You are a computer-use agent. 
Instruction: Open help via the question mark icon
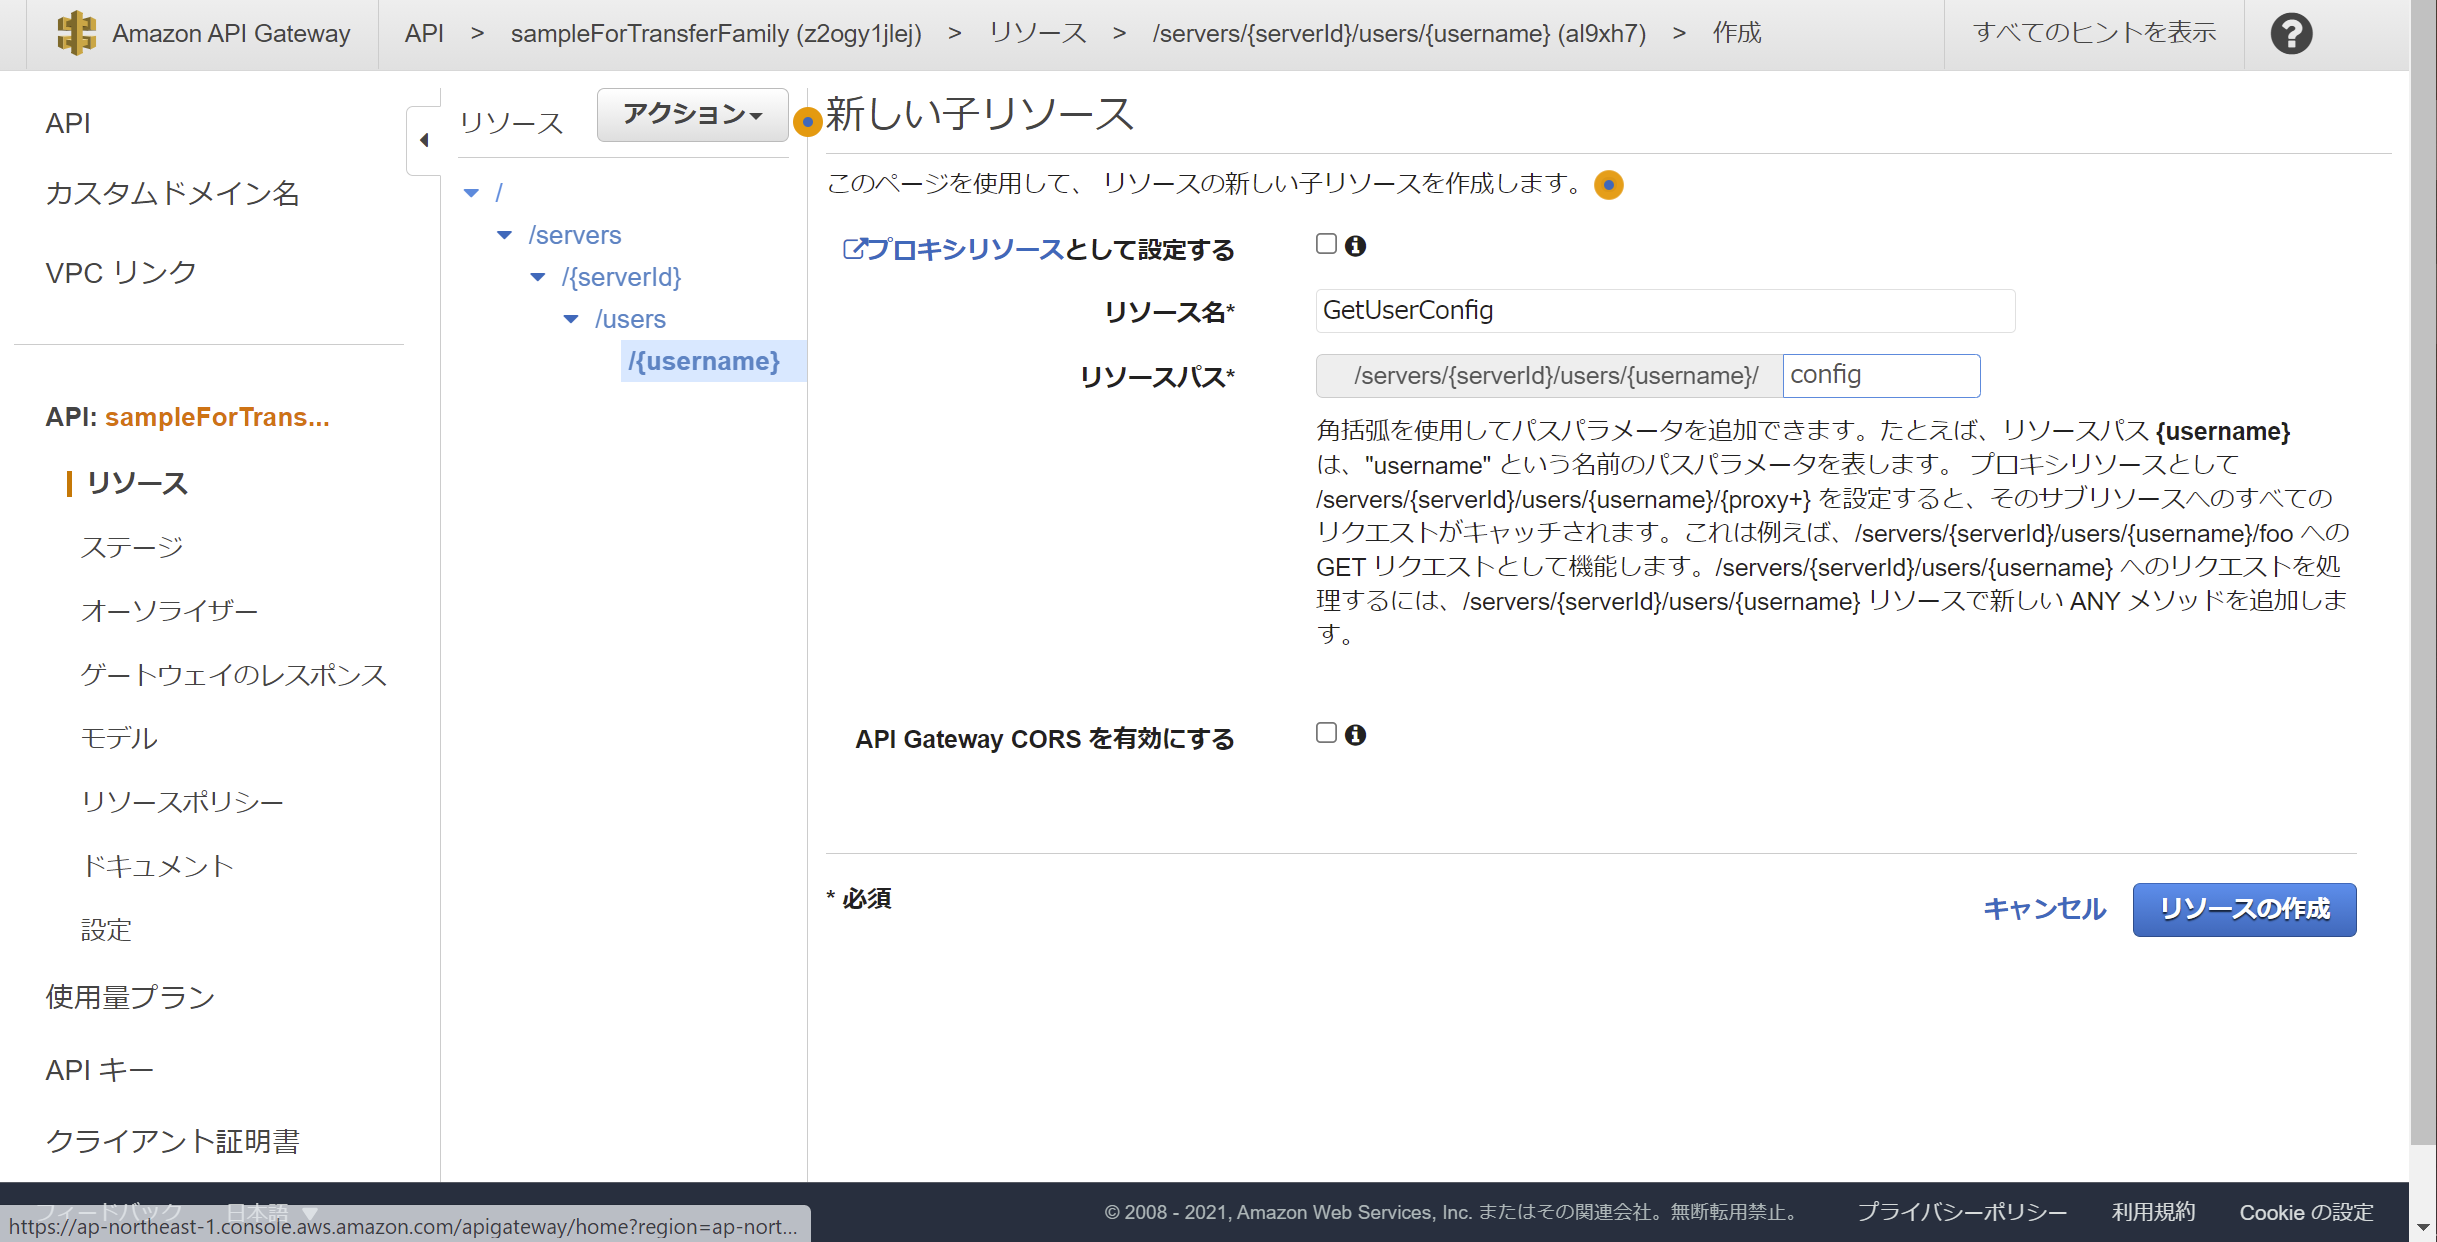pos(2290,33)
